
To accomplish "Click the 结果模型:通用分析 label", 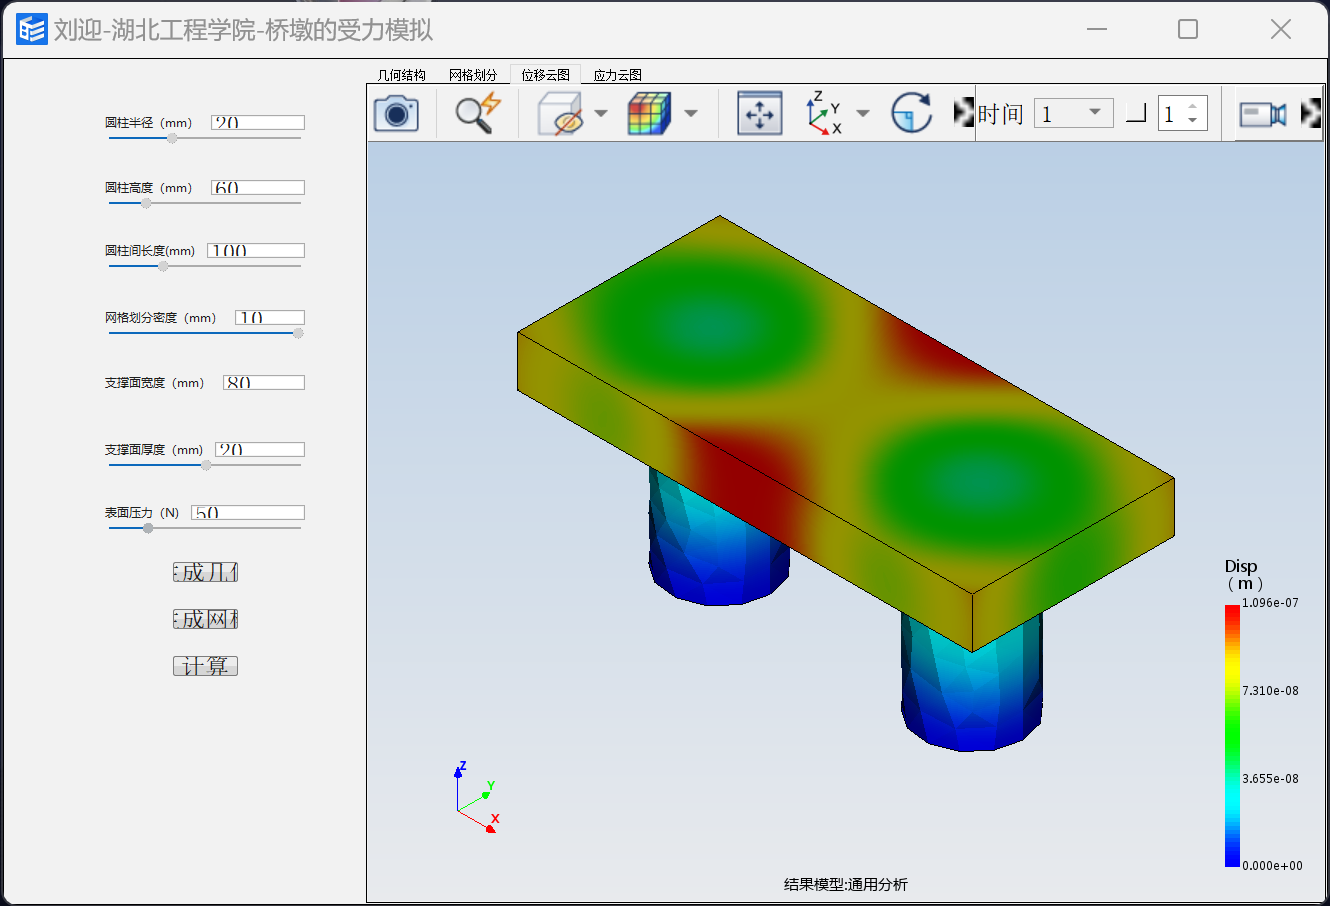I will pos(846,884).
